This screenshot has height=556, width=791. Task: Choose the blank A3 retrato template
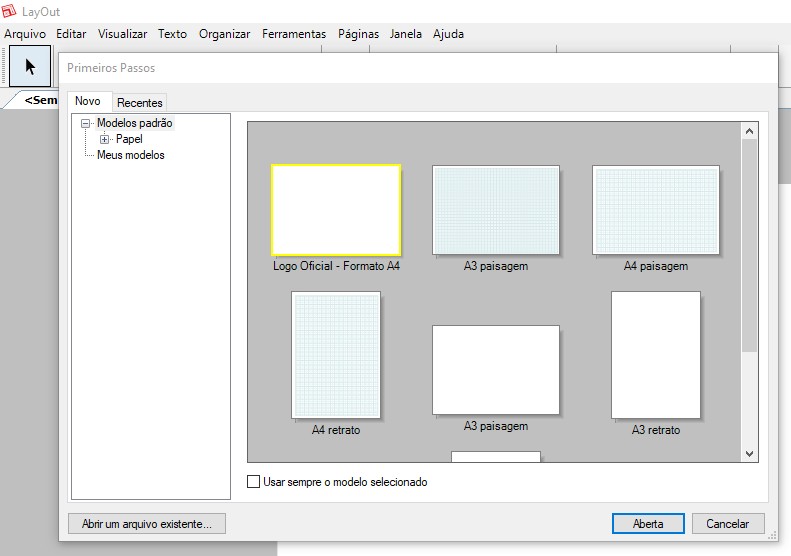(656, 355)
